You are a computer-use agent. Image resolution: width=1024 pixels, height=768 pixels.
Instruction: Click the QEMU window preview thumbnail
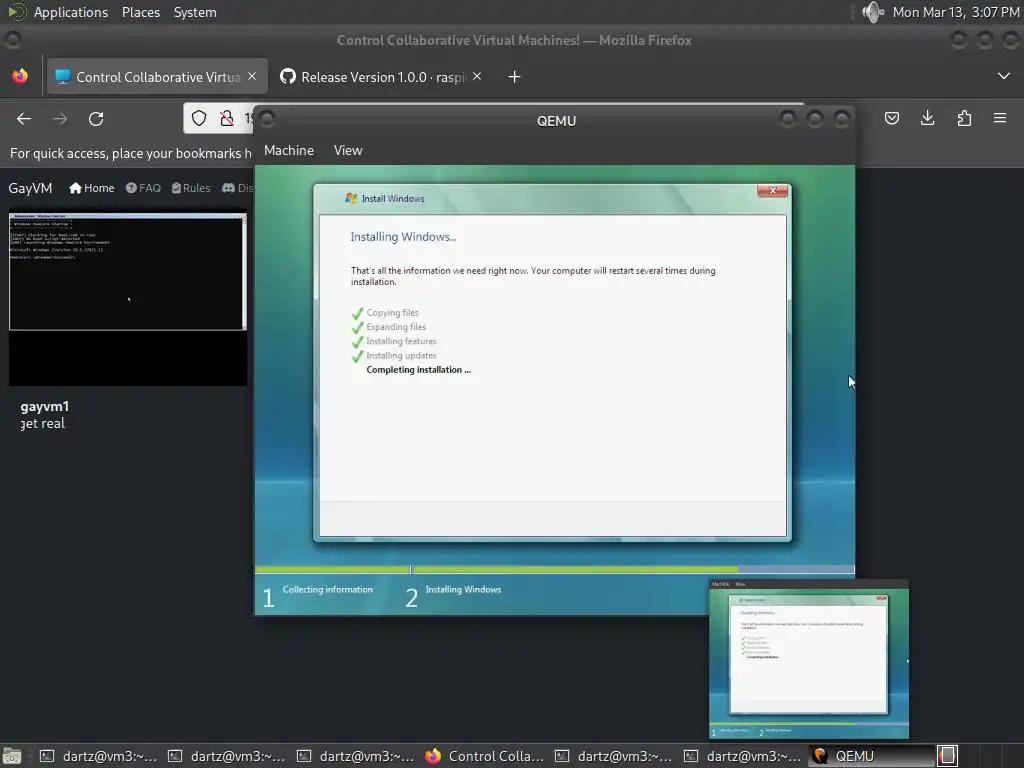808,659
